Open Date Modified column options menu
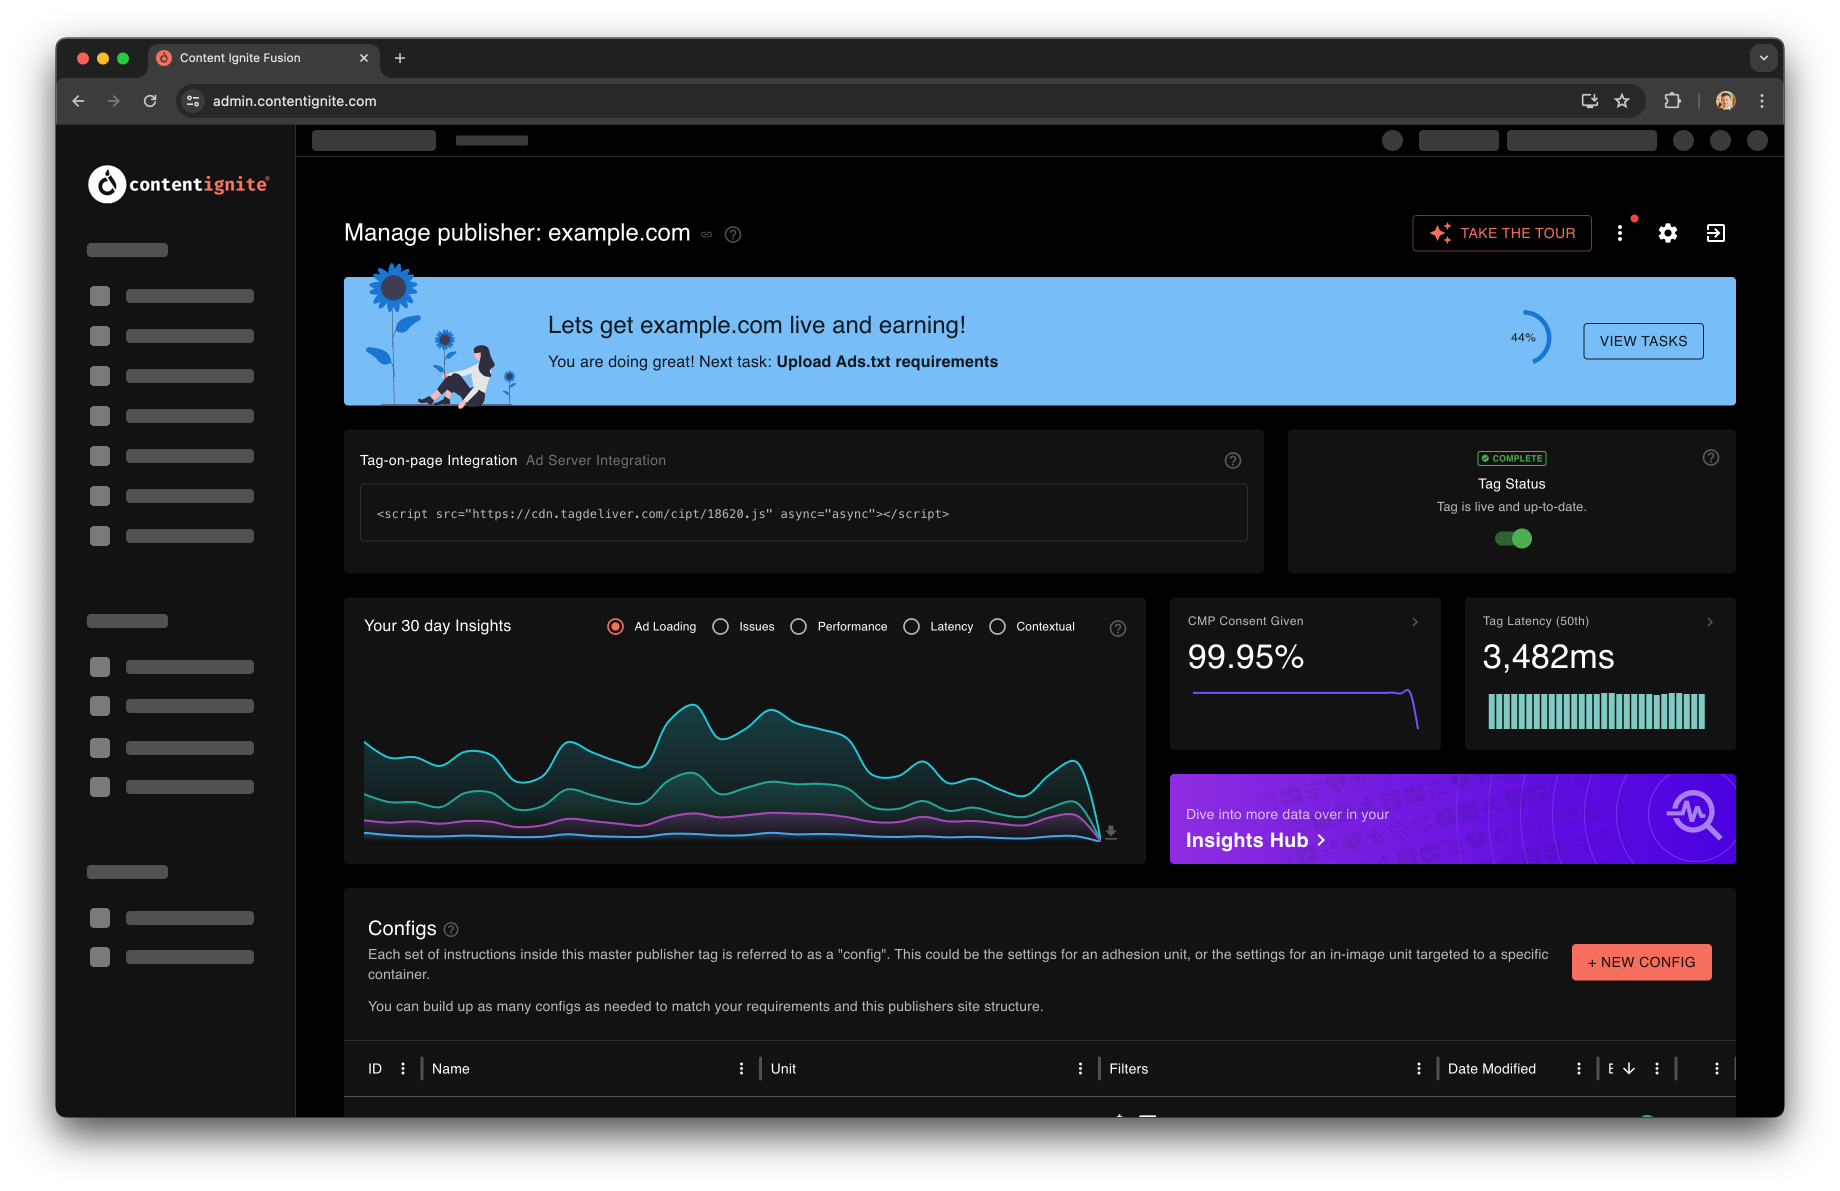 [1579, 1069]
